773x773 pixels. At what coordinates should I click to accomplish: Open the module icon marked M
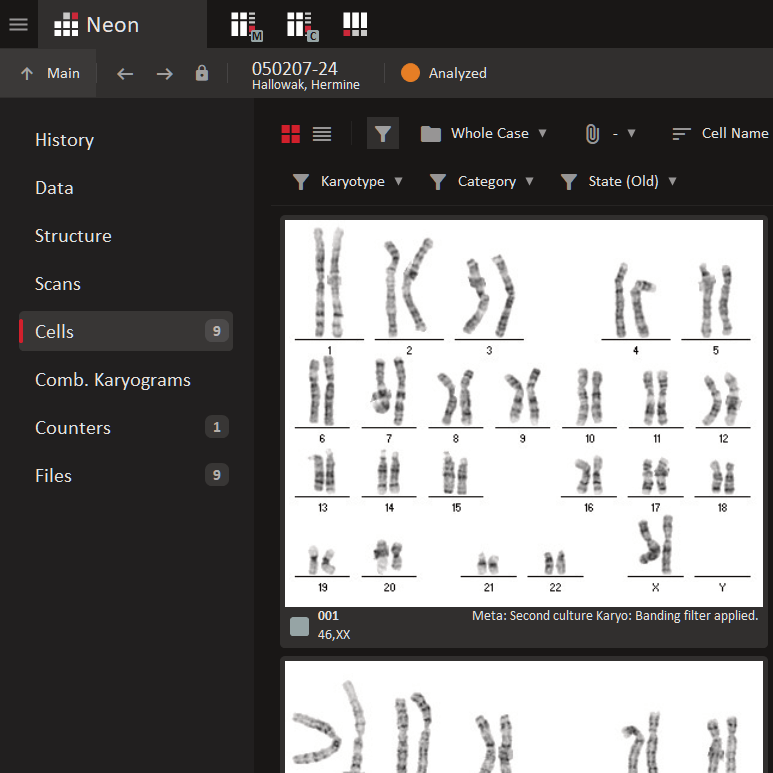point(244,25)
